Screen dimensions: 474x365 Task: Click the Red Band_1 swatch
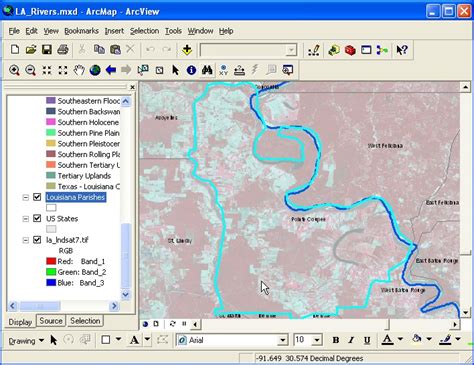point(51,261)
